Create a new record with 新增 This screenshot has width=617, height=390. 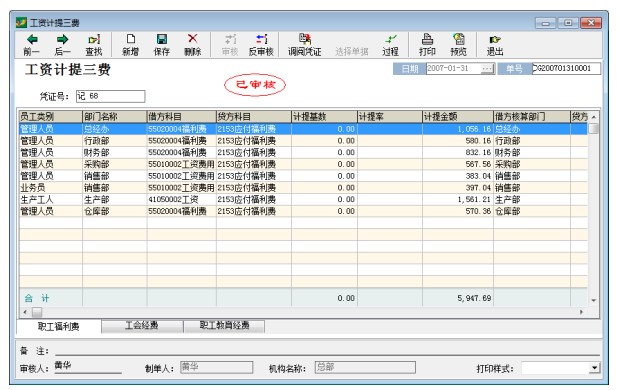click(130, 45)
